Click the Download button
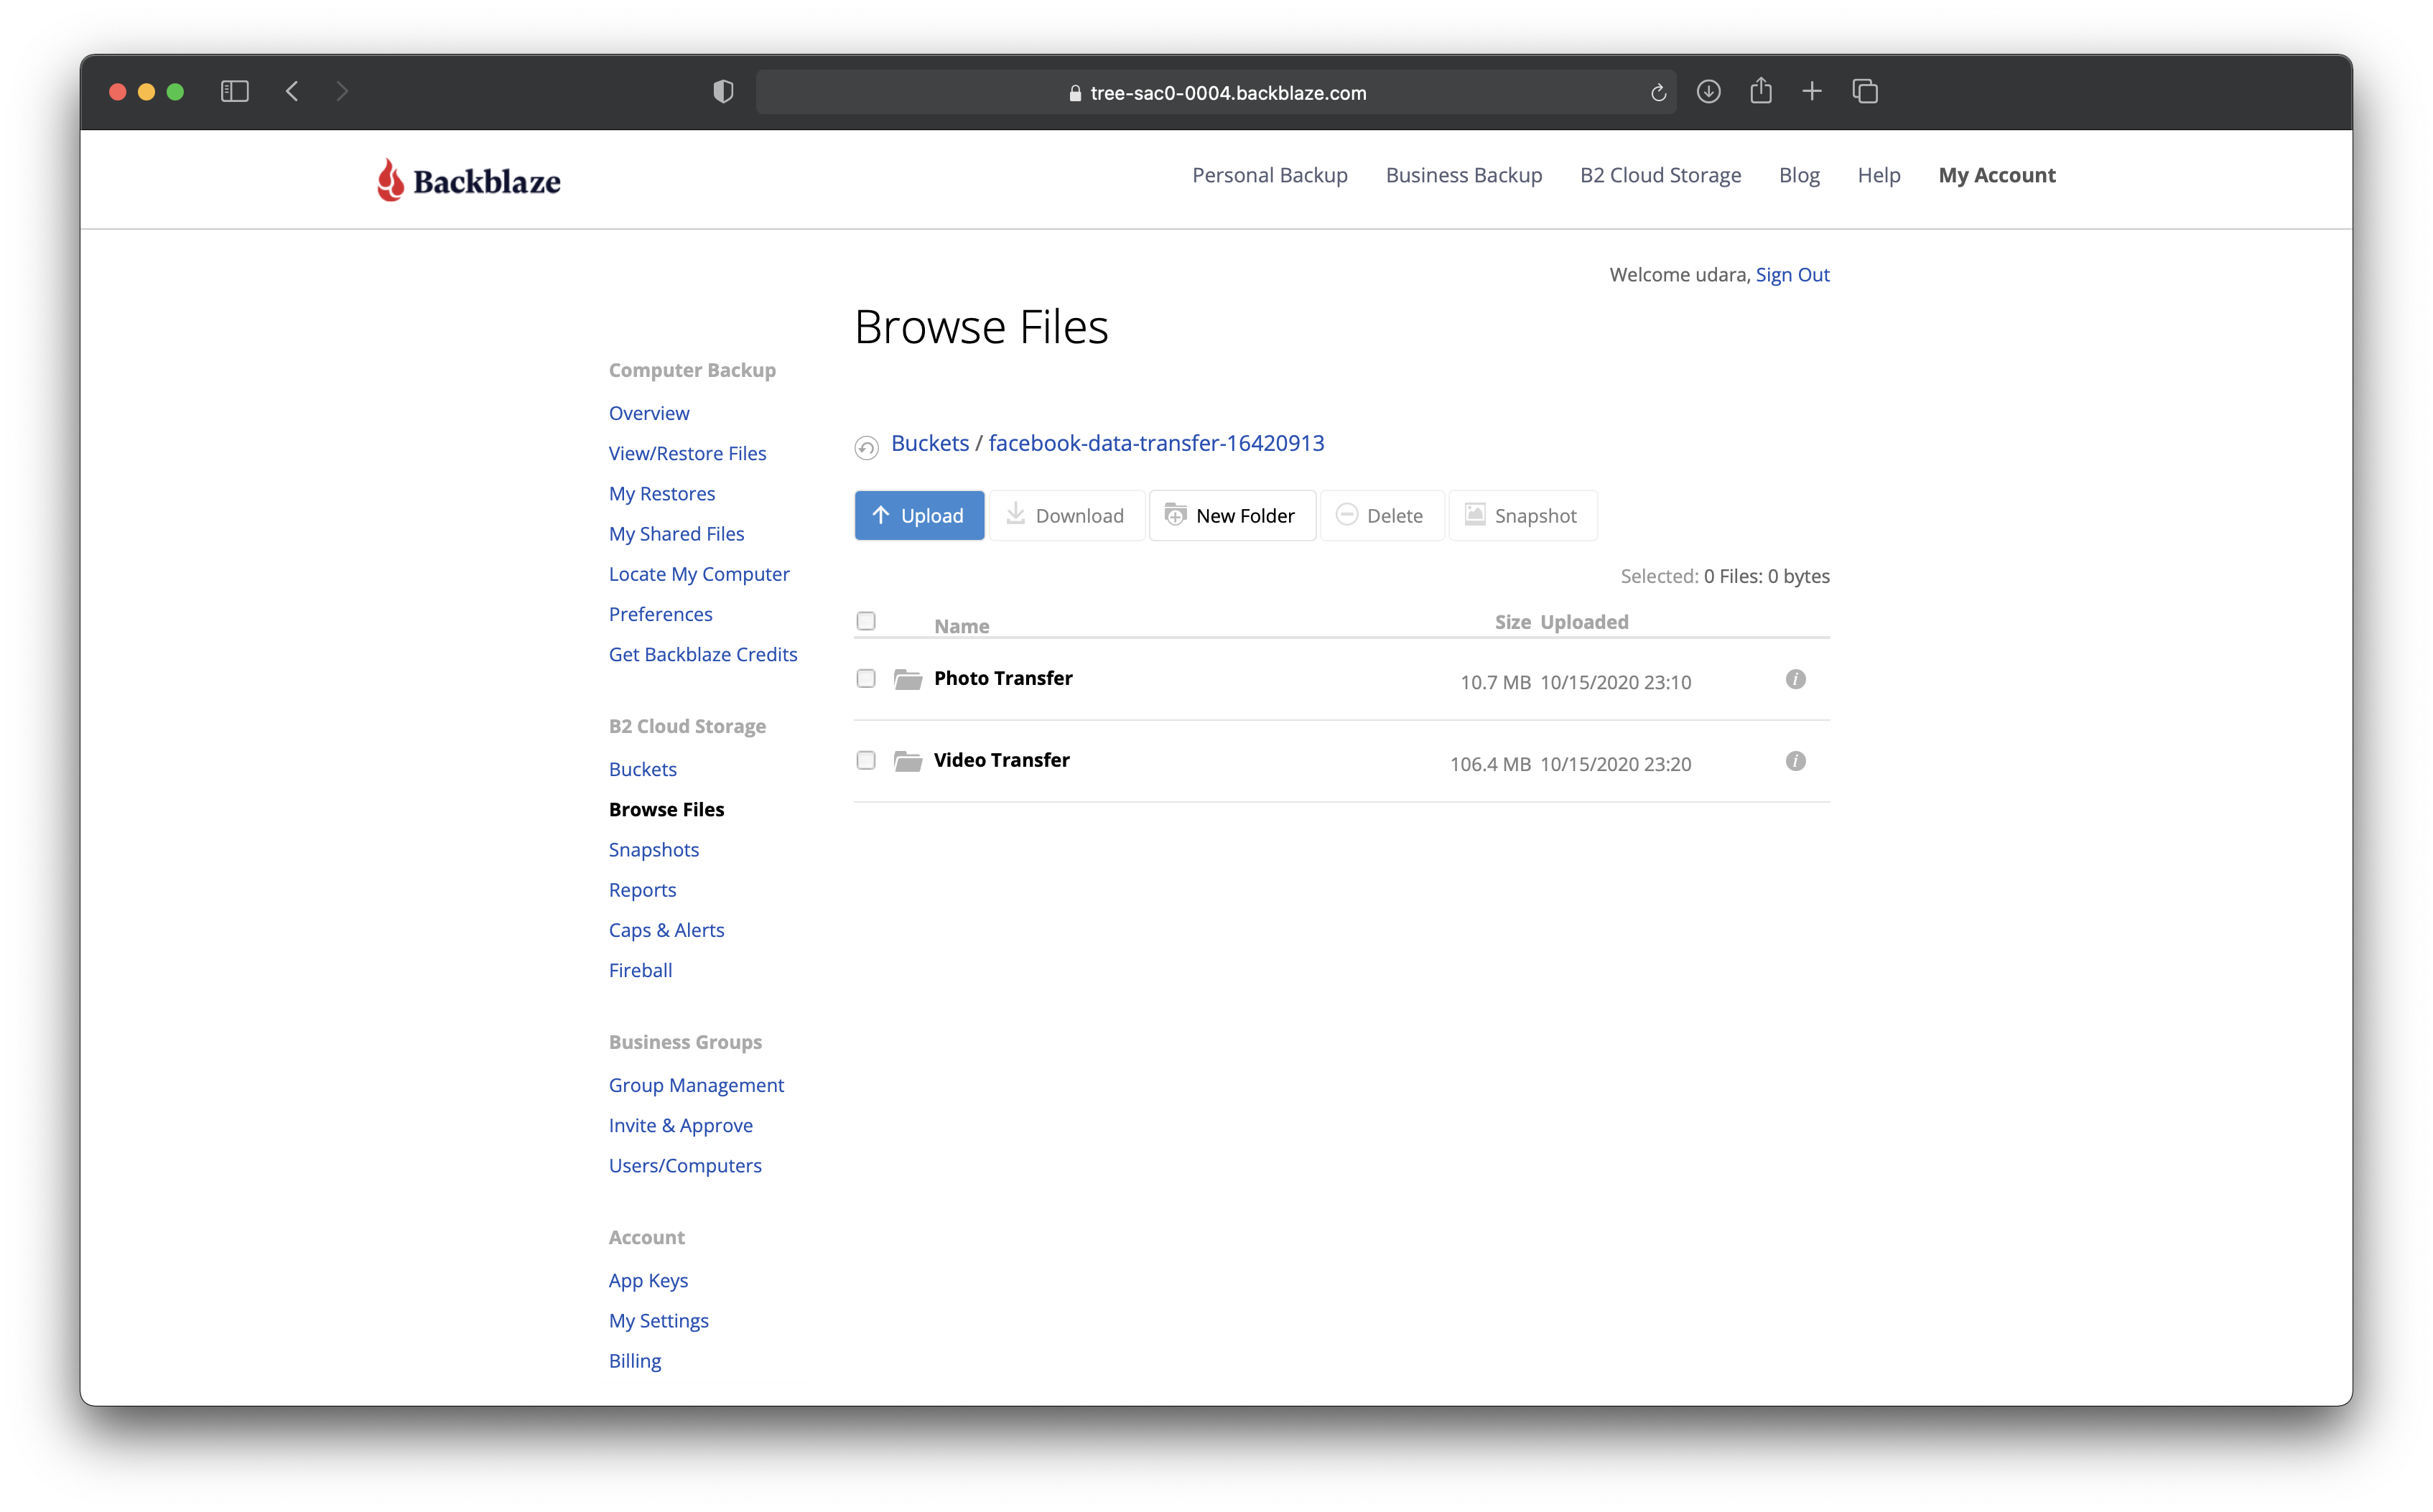This screenshot has width=2433, height=1512. point(1066,515)
